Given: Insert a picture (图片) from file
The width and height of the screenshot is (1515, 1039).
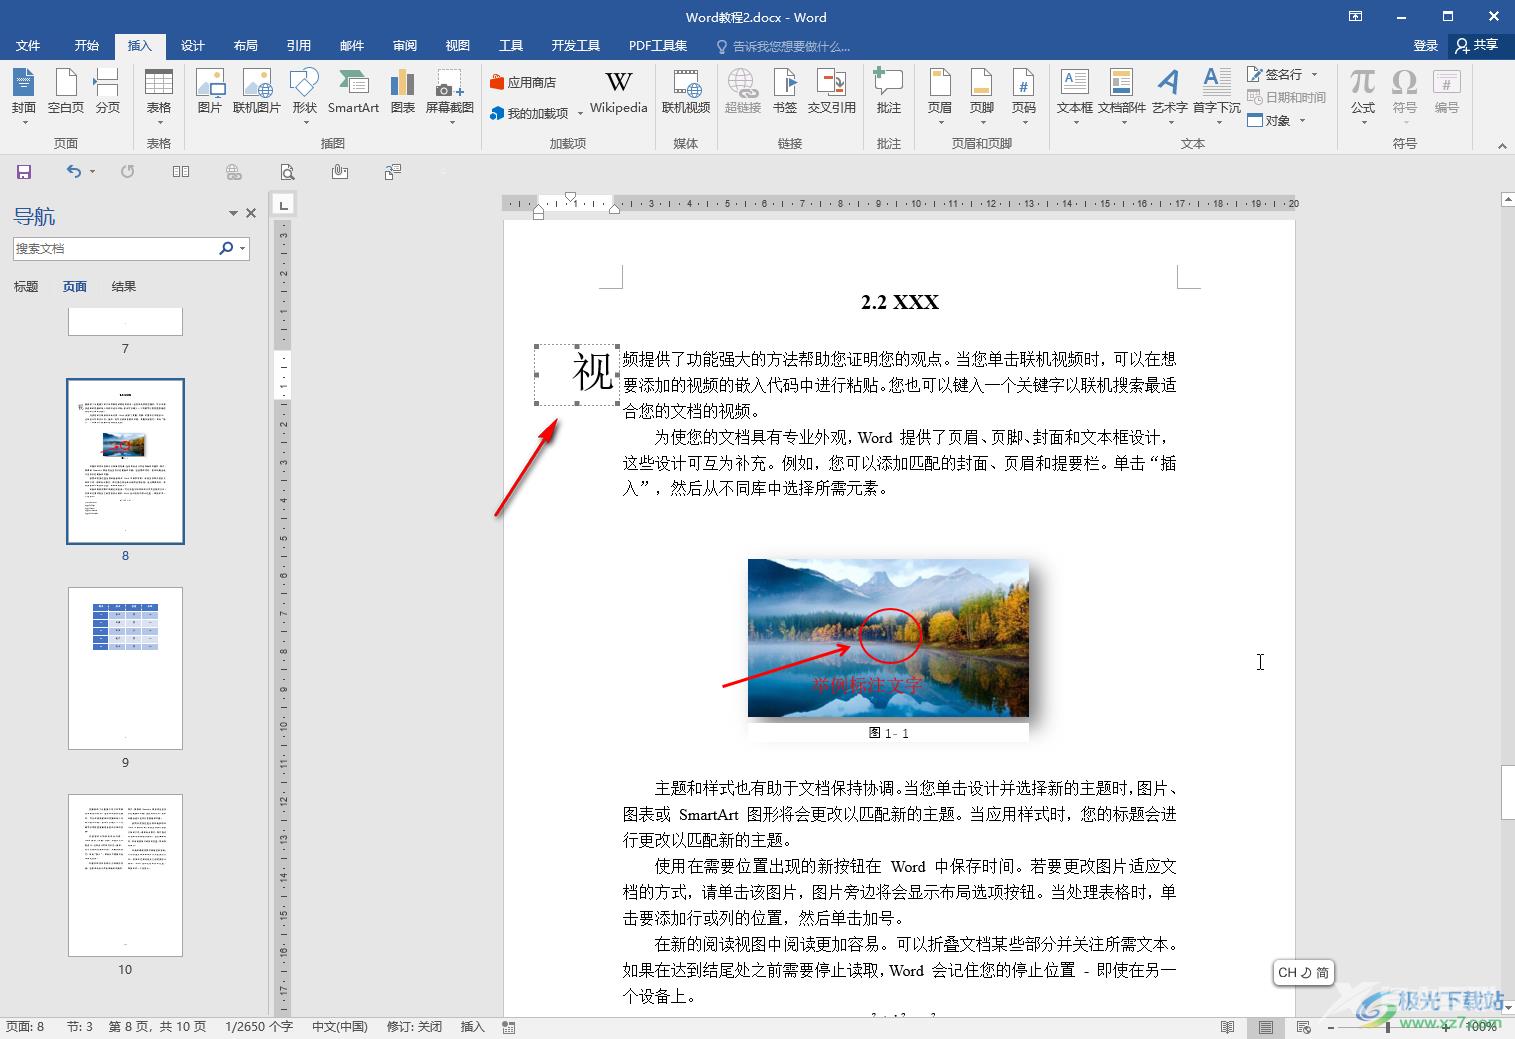Looking at the screenshot, I should pos(210,92).
